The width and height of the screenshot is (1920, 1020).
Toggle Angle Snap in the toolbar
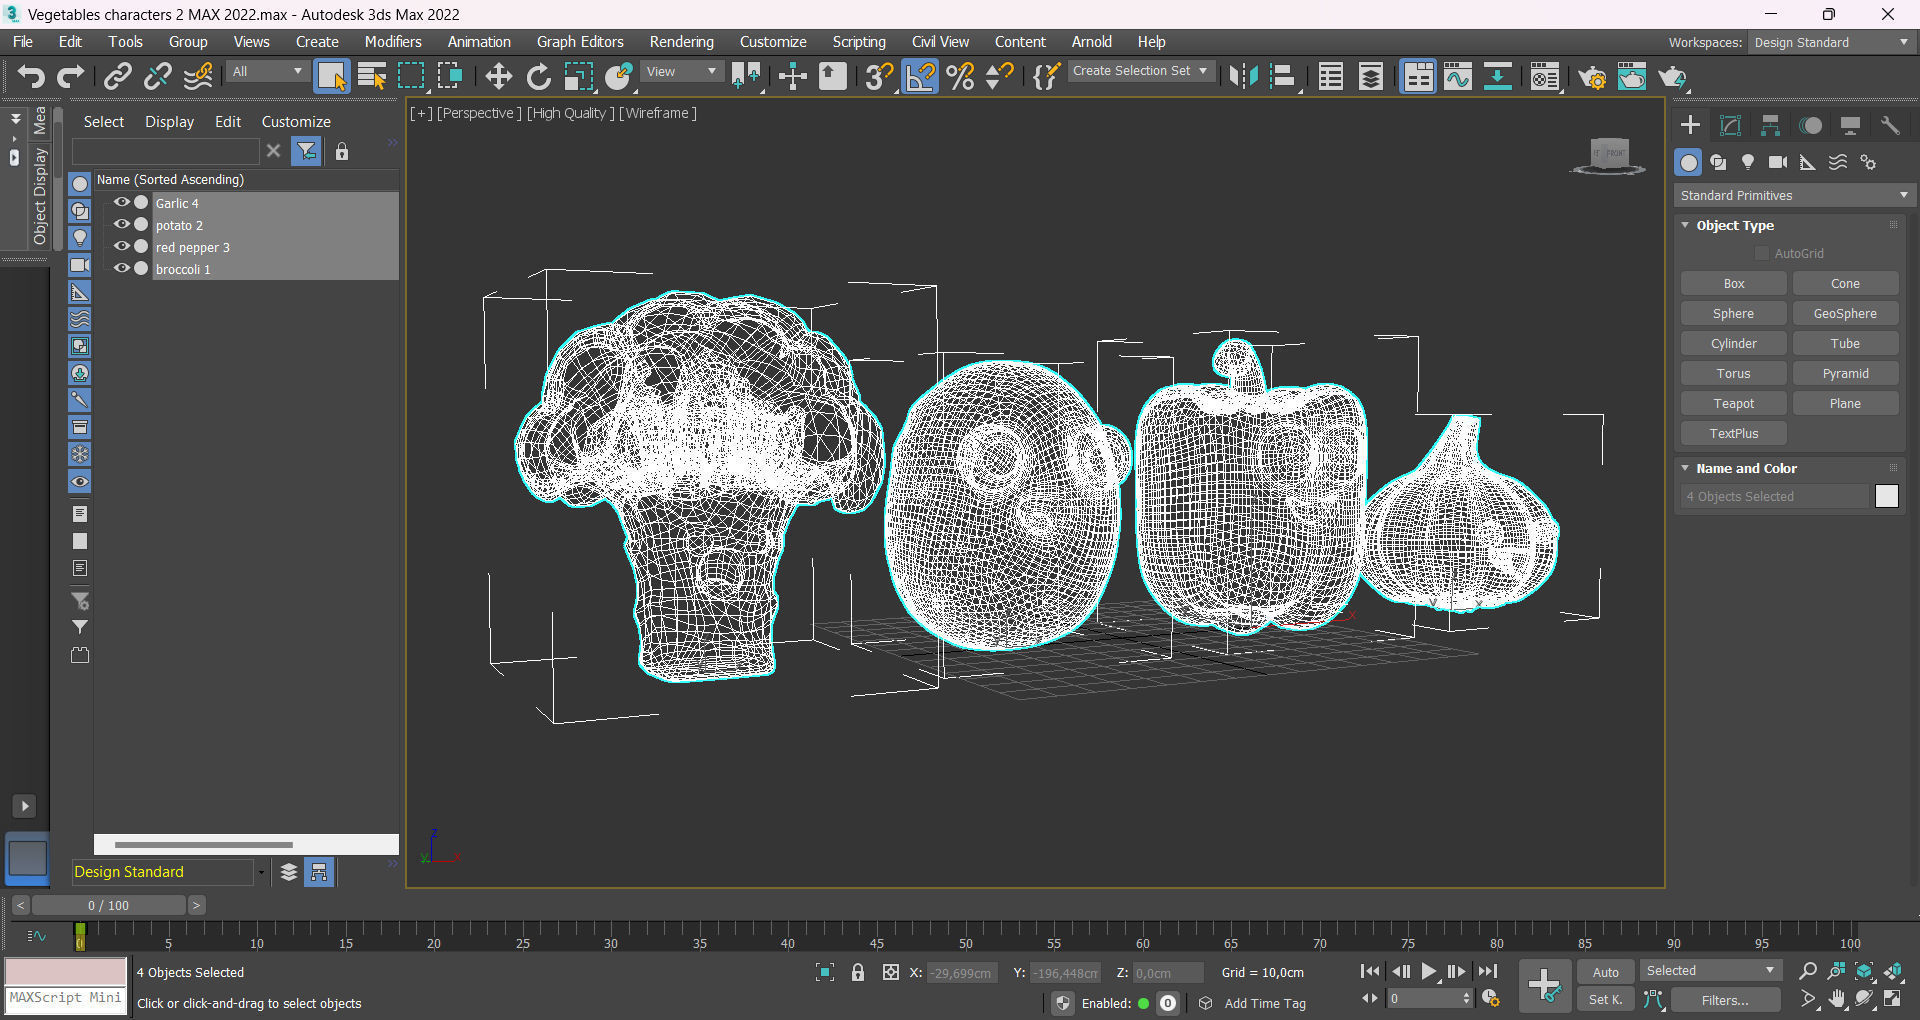[x=920, y=77]
